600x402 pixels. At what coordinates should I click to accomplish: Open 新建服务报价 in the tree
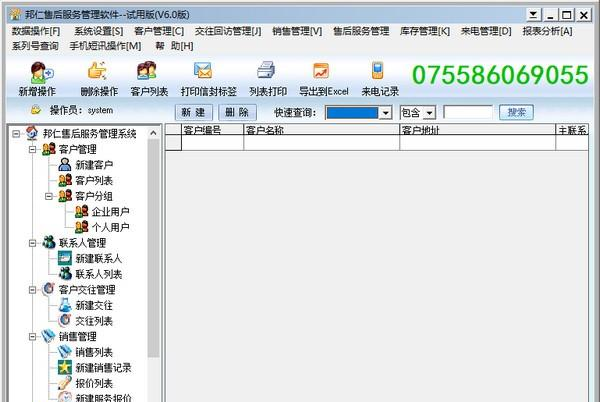pos(103,398)
